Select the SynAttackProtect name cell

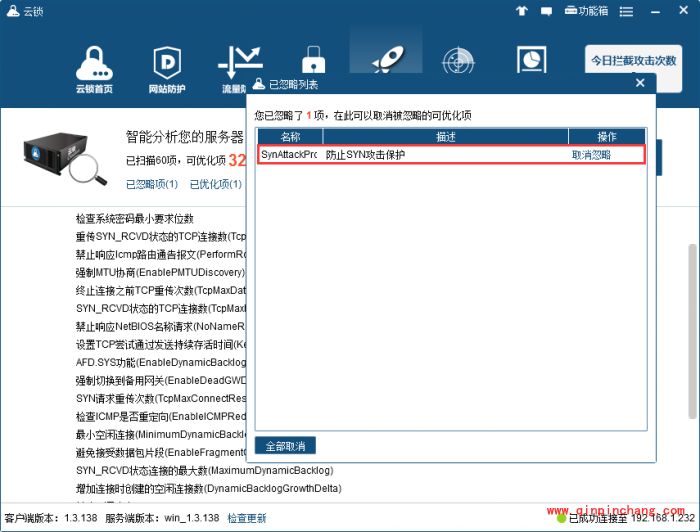click(289, 154)
